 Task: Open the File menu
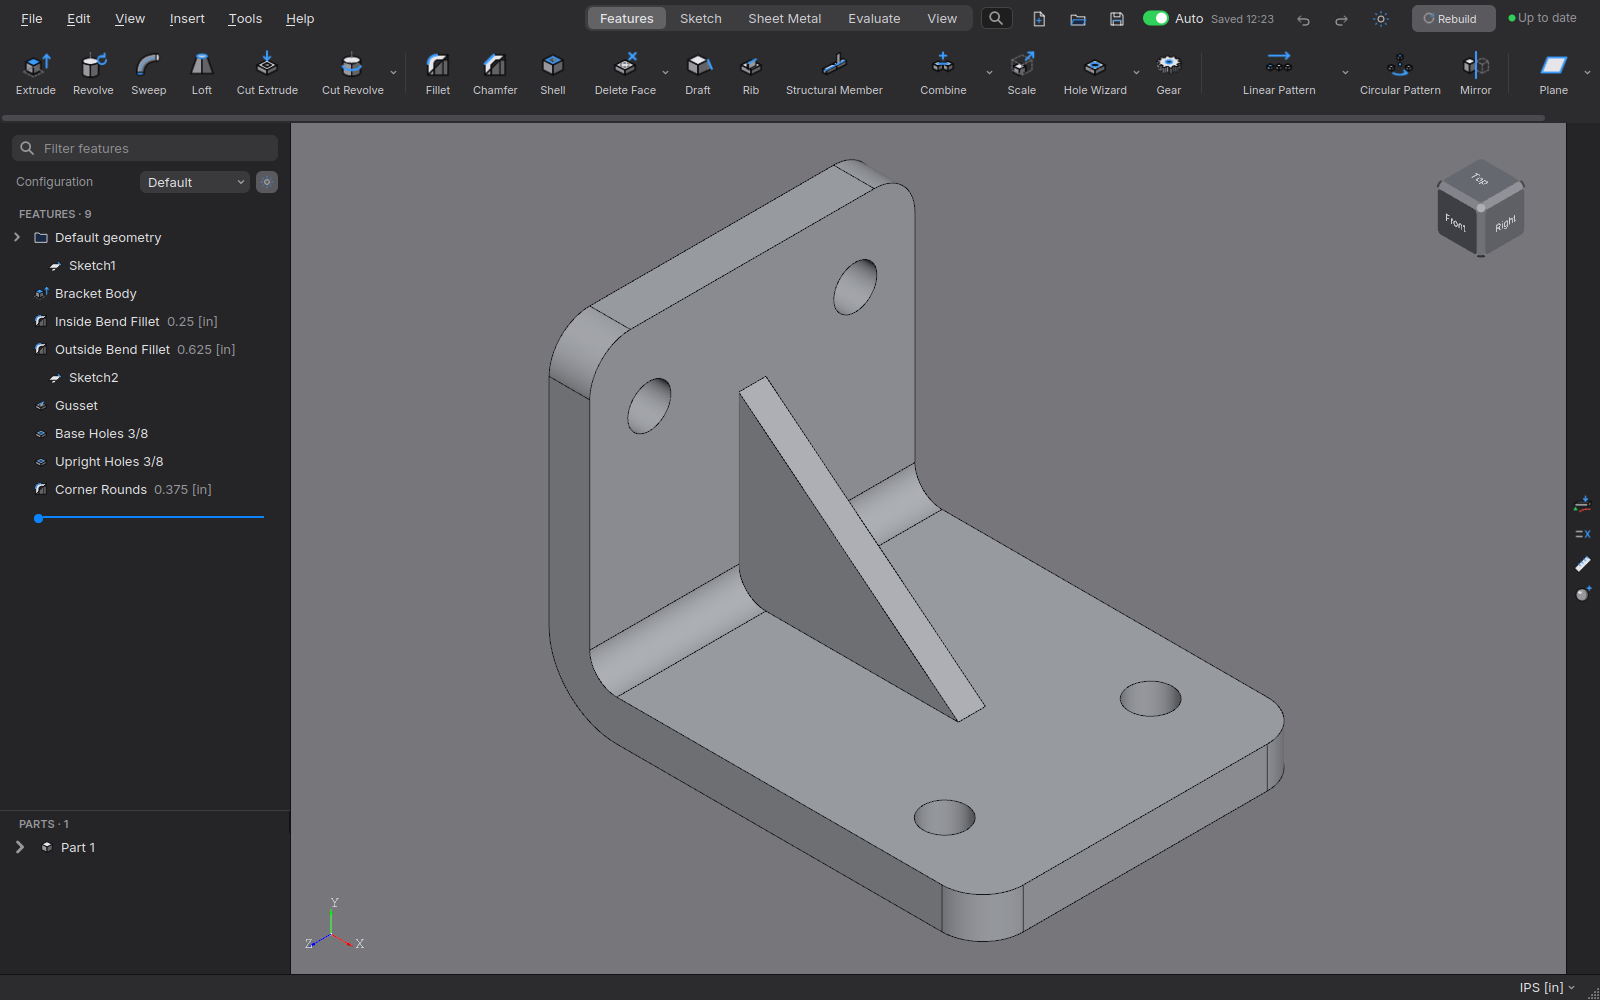click(32, 18)
